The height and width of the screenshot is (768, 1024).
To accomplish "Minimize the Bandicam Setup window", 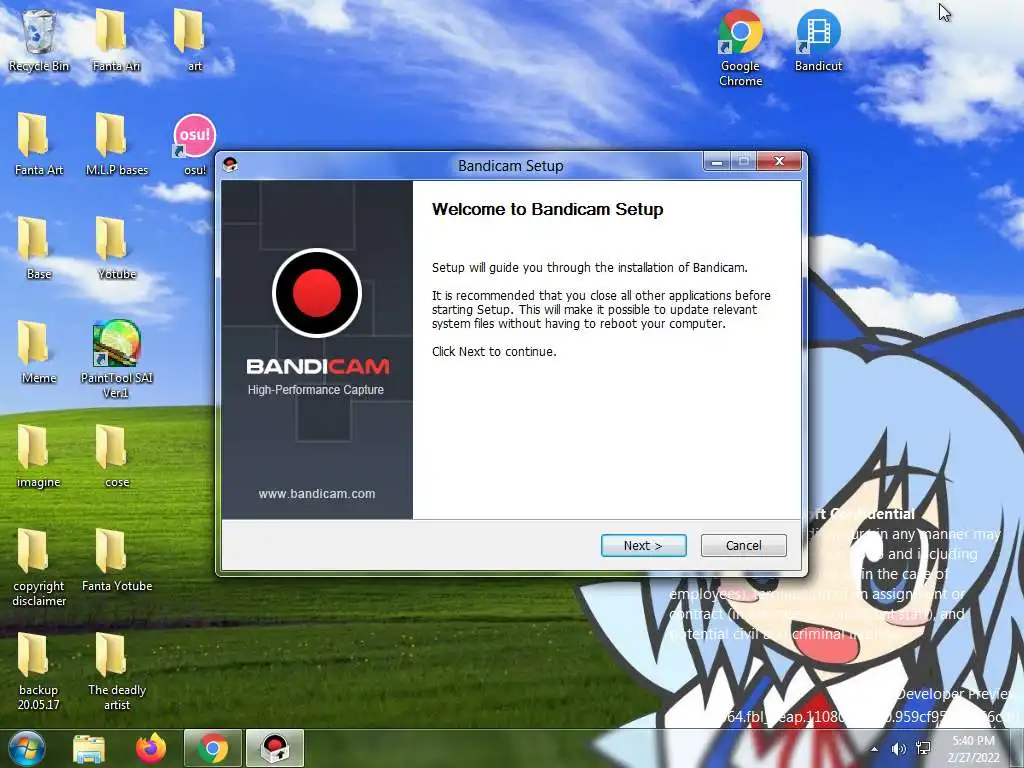I will point(717,161).
